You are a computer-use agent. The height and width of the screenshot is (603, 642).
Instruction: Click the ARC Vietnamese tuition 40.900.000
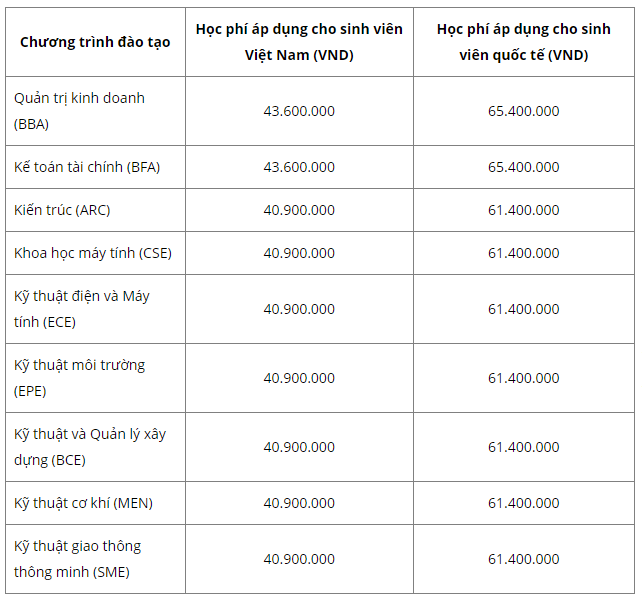pos(299,210)
